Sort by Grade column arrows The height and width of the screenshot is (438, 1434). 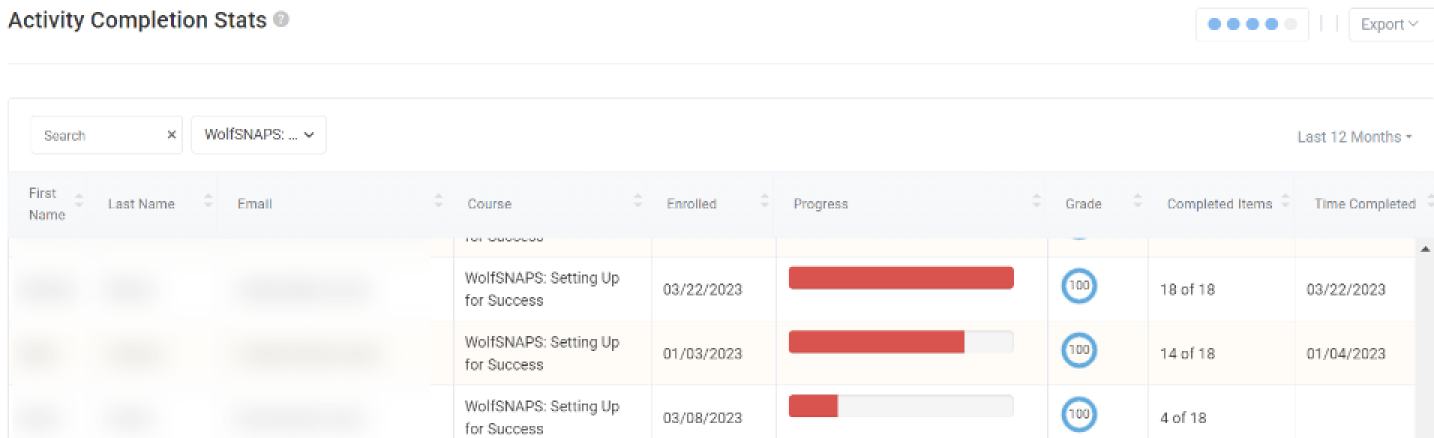coord(1137,203)
